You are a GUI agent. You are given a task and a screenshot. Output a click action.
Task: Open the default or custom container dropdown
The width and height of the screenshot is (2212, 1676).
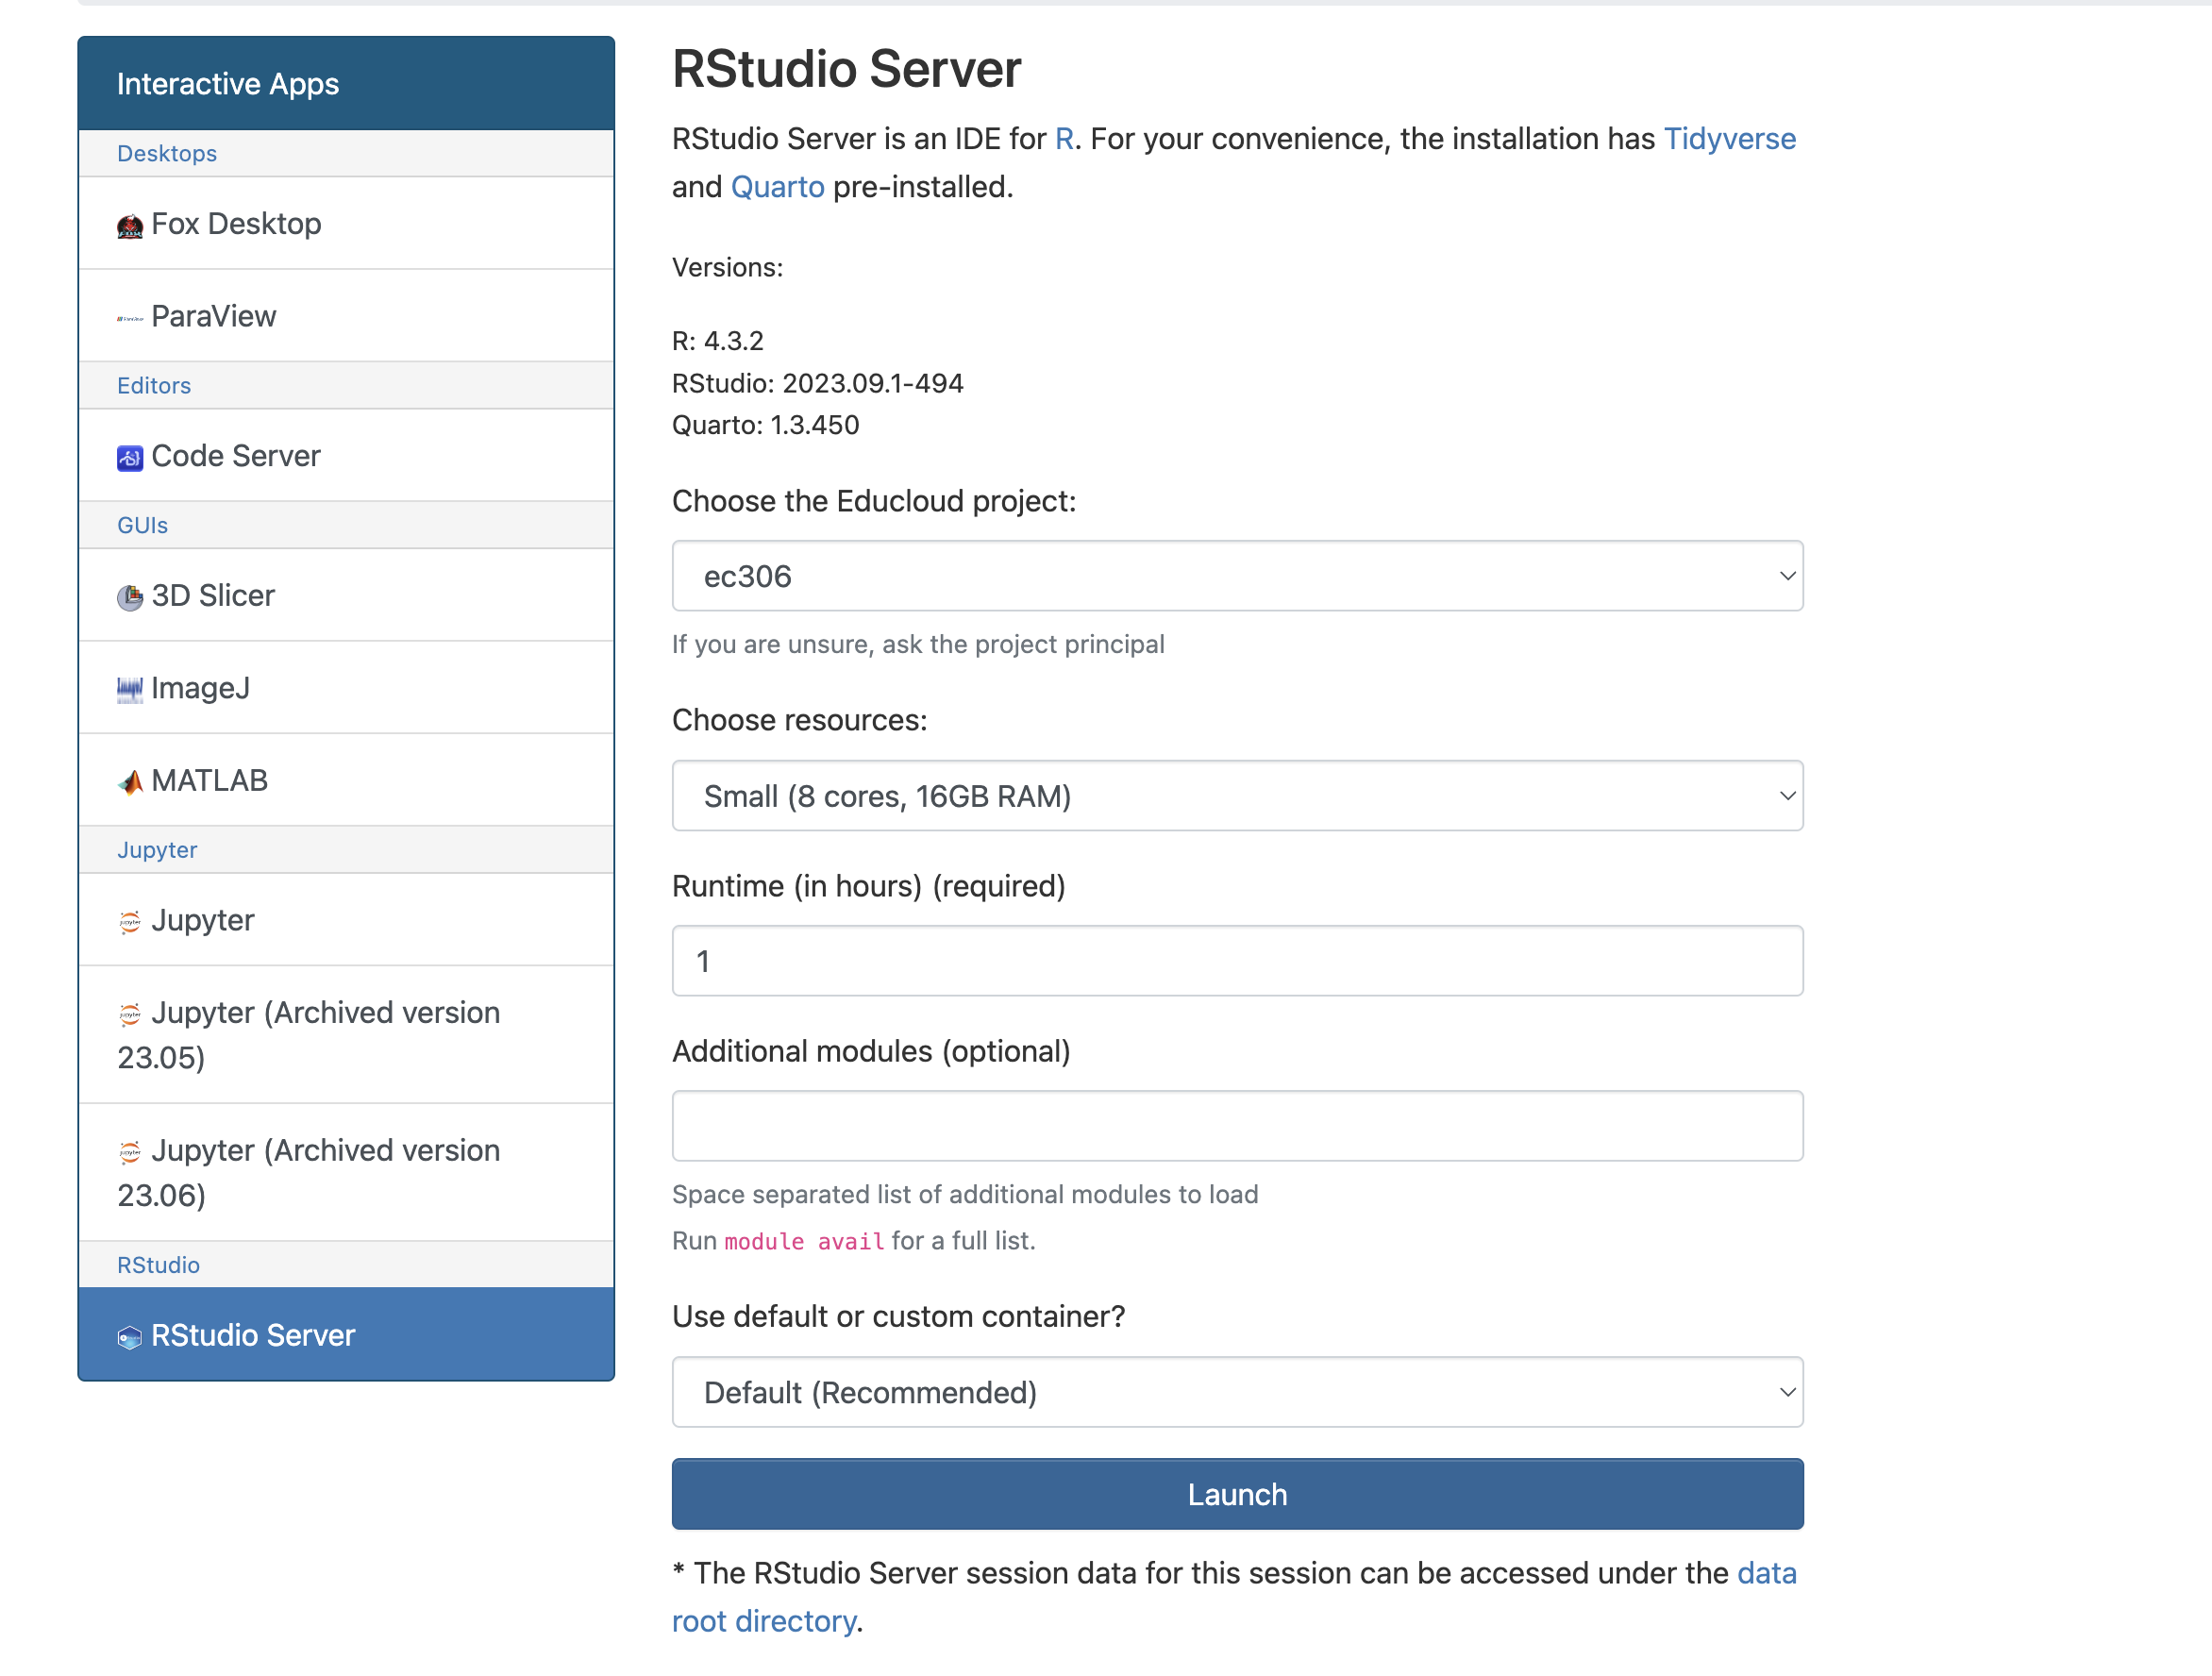tap(1237, 1392)
